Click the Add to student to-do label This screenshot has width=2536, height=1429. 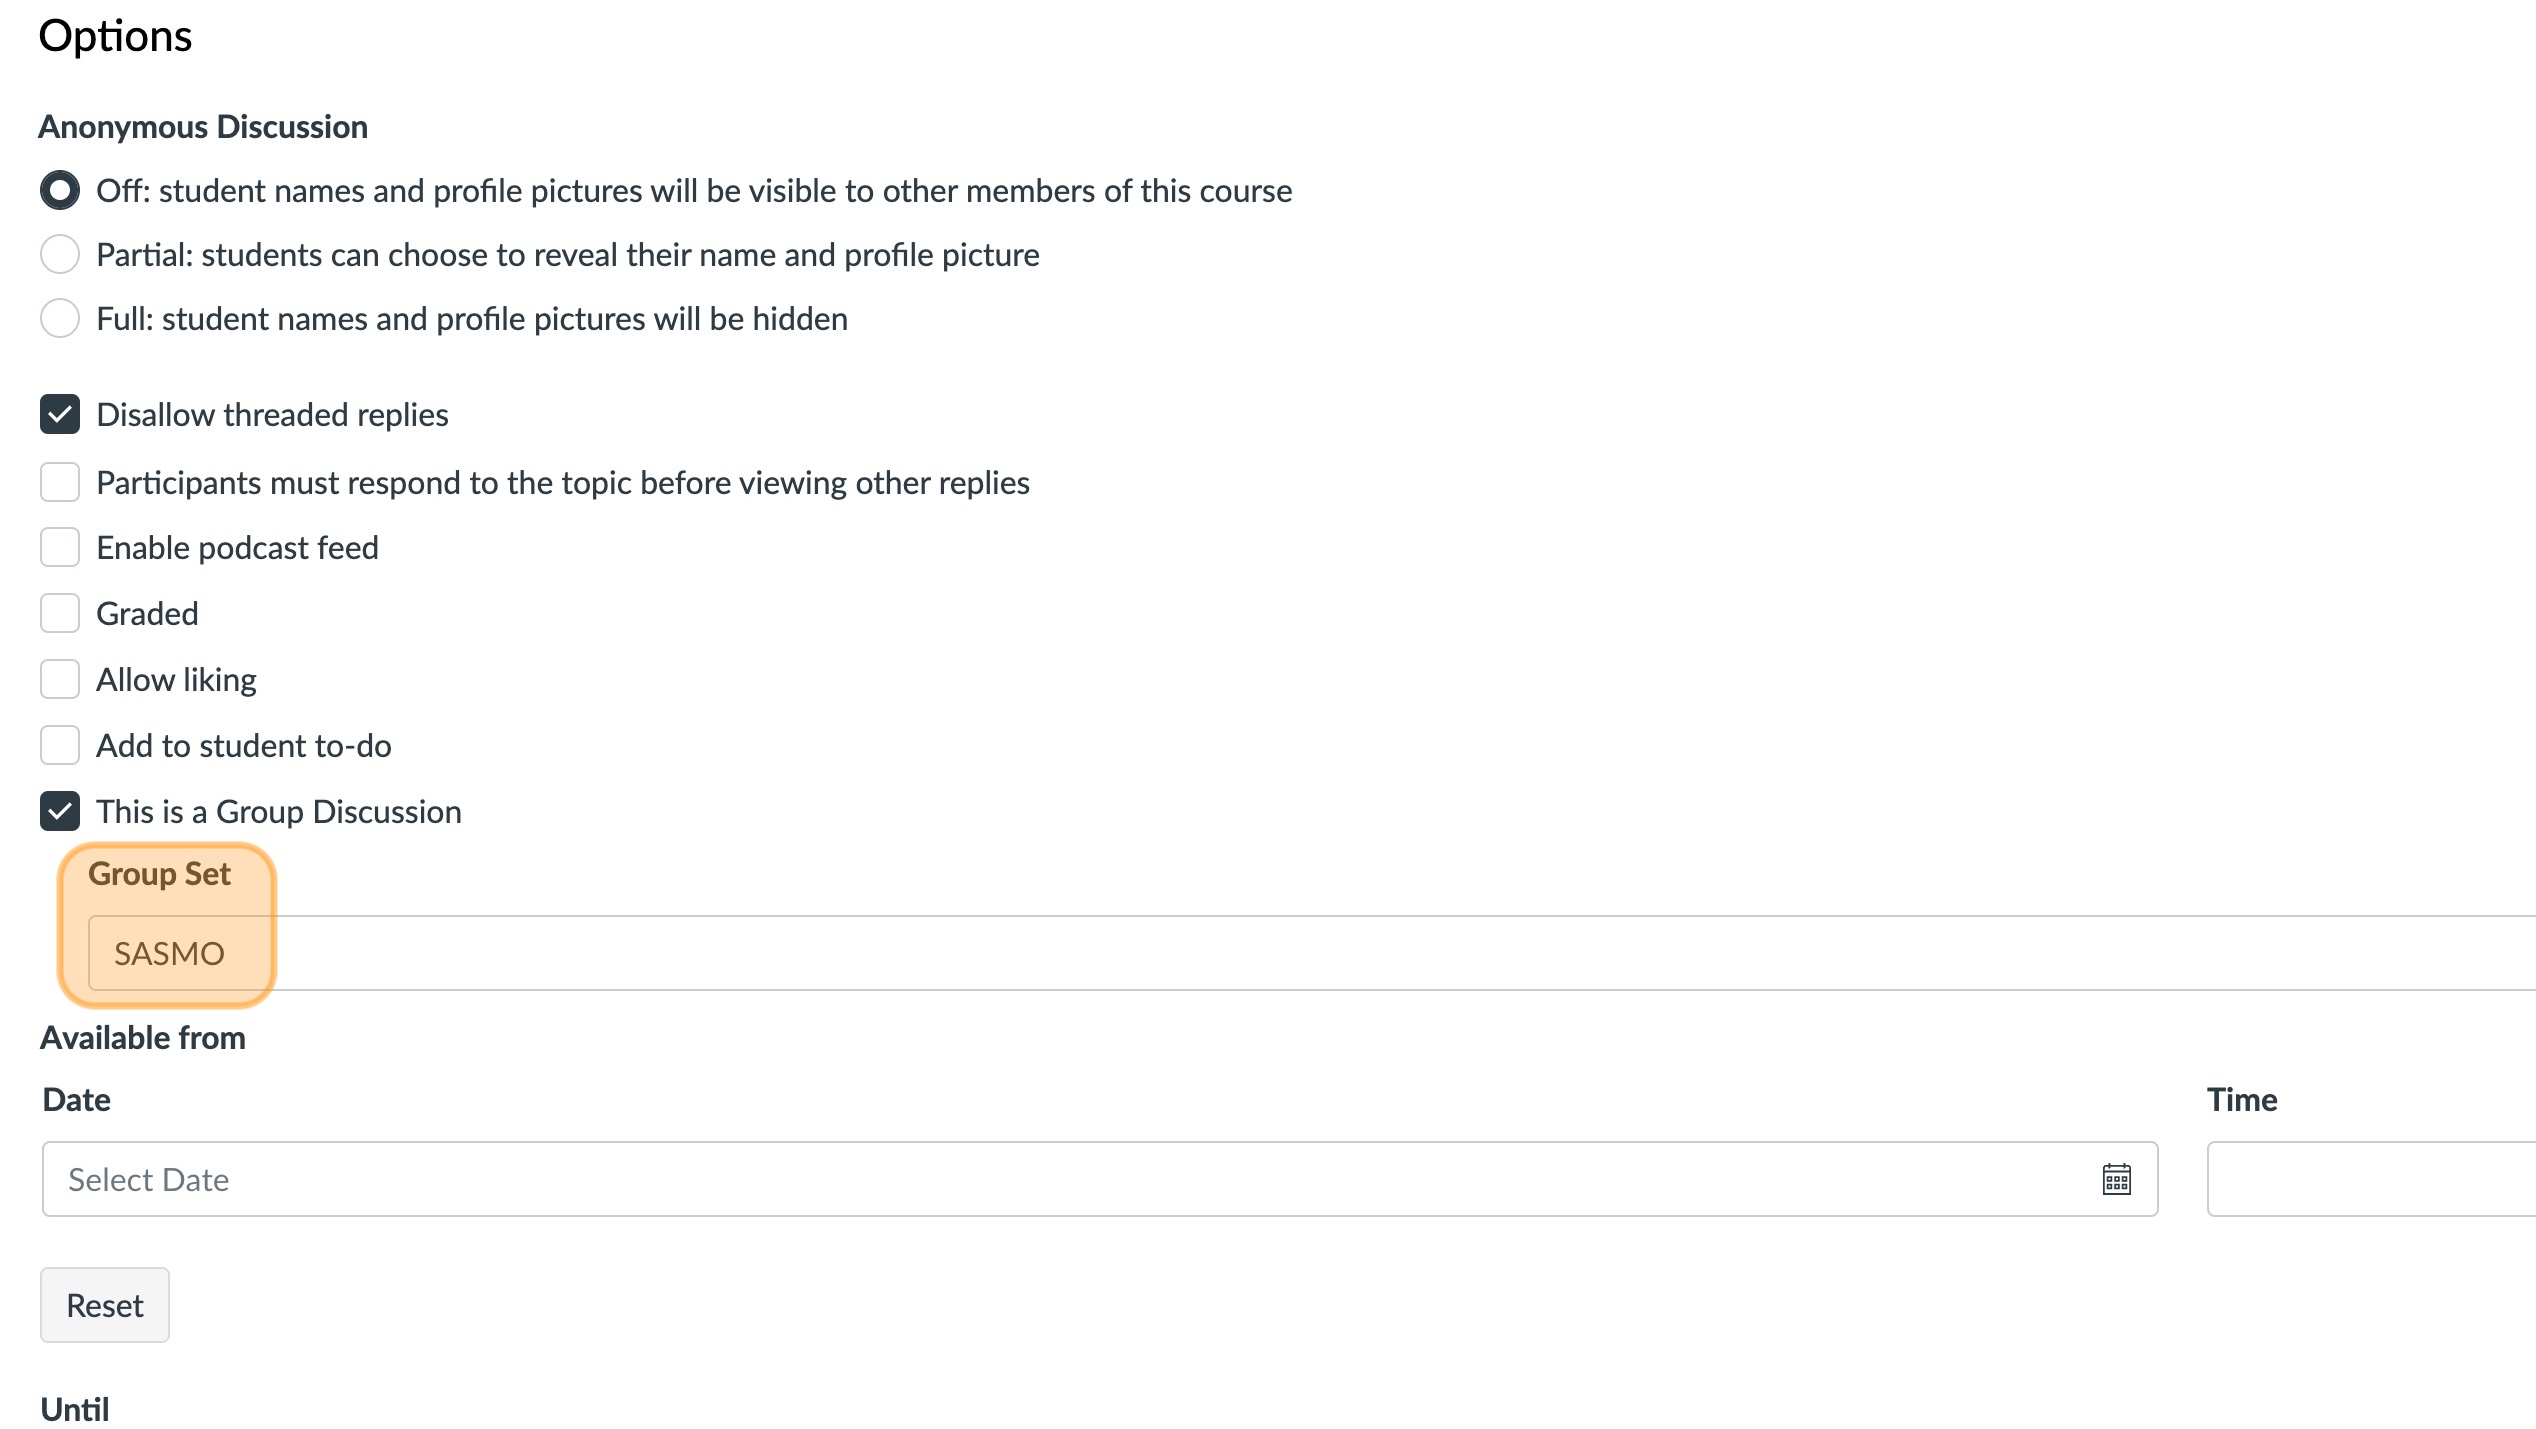[x=243, y=746]
